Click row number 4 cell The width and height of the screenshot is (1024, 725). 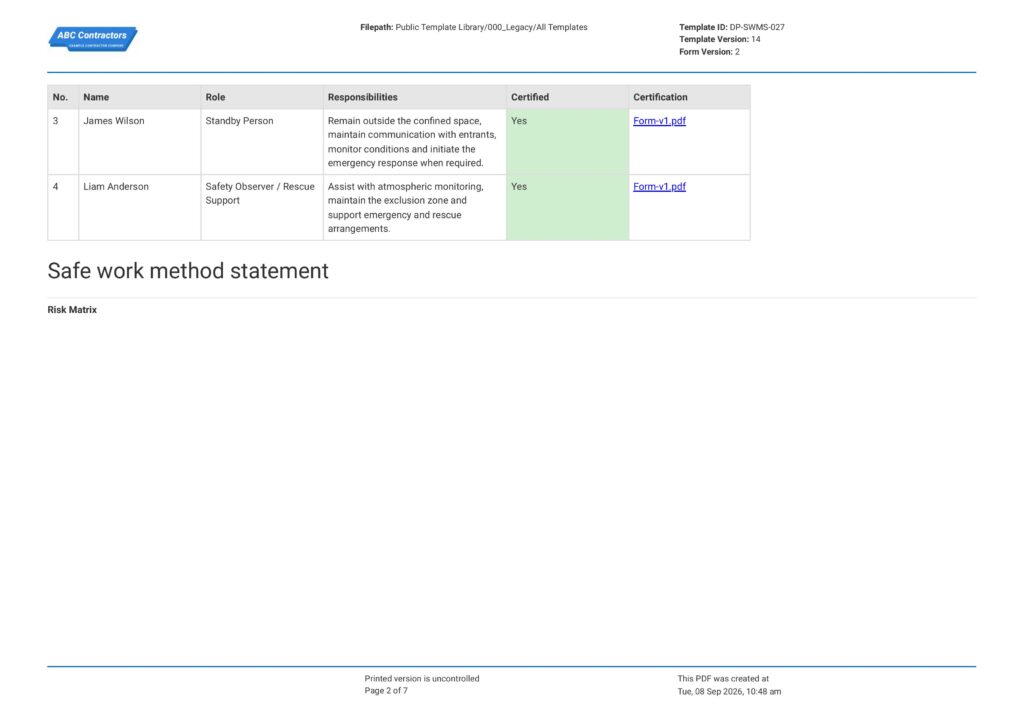coord(63,208)
